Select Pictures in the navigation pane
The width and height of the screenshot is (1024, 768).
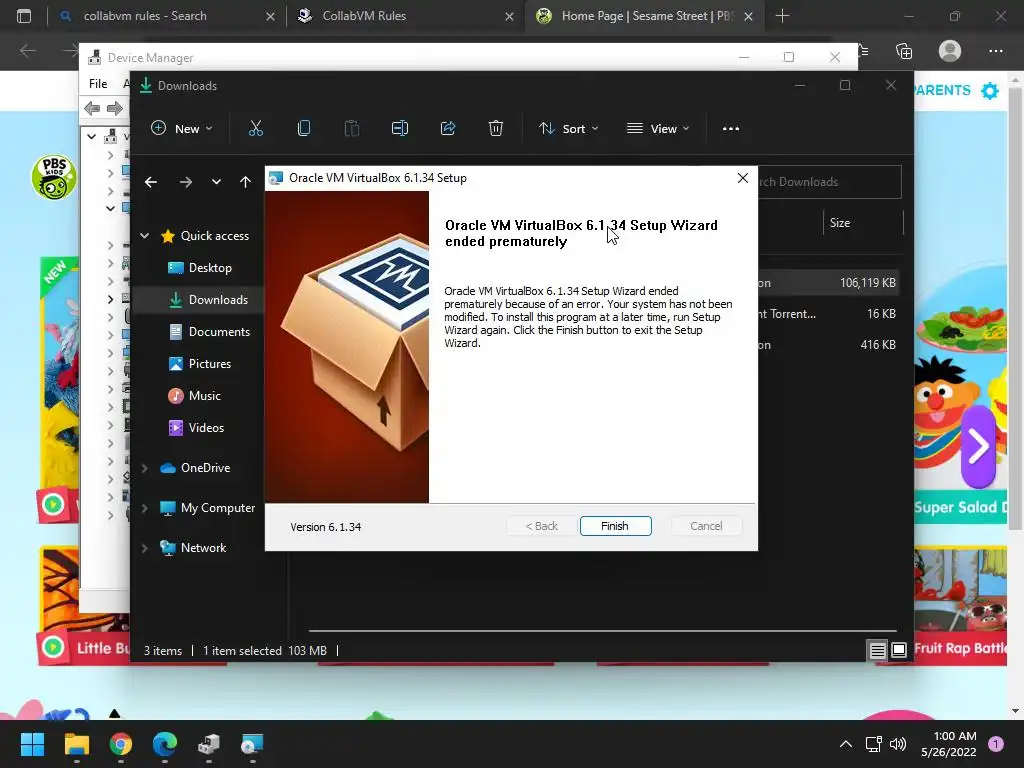pos(201,364)
